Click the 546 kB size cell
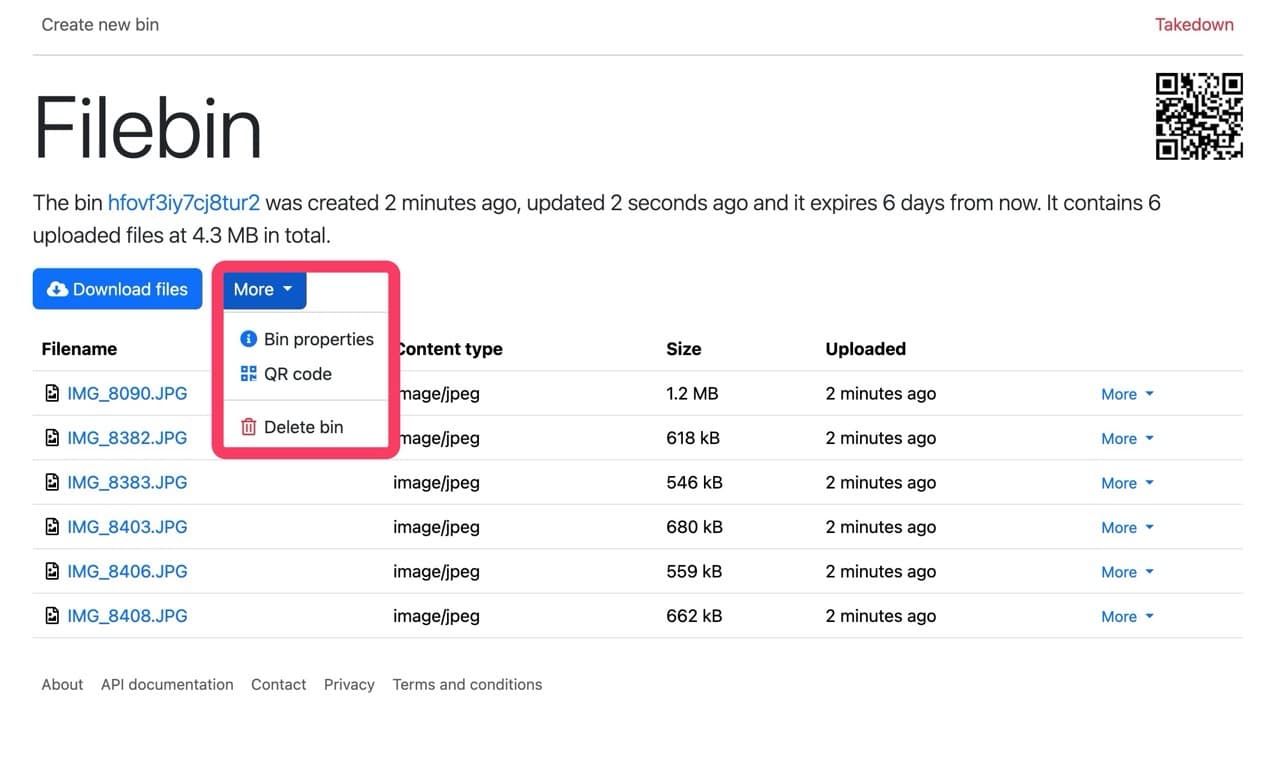The width and height of the screenshot is (1280, 760). [694, 483]
